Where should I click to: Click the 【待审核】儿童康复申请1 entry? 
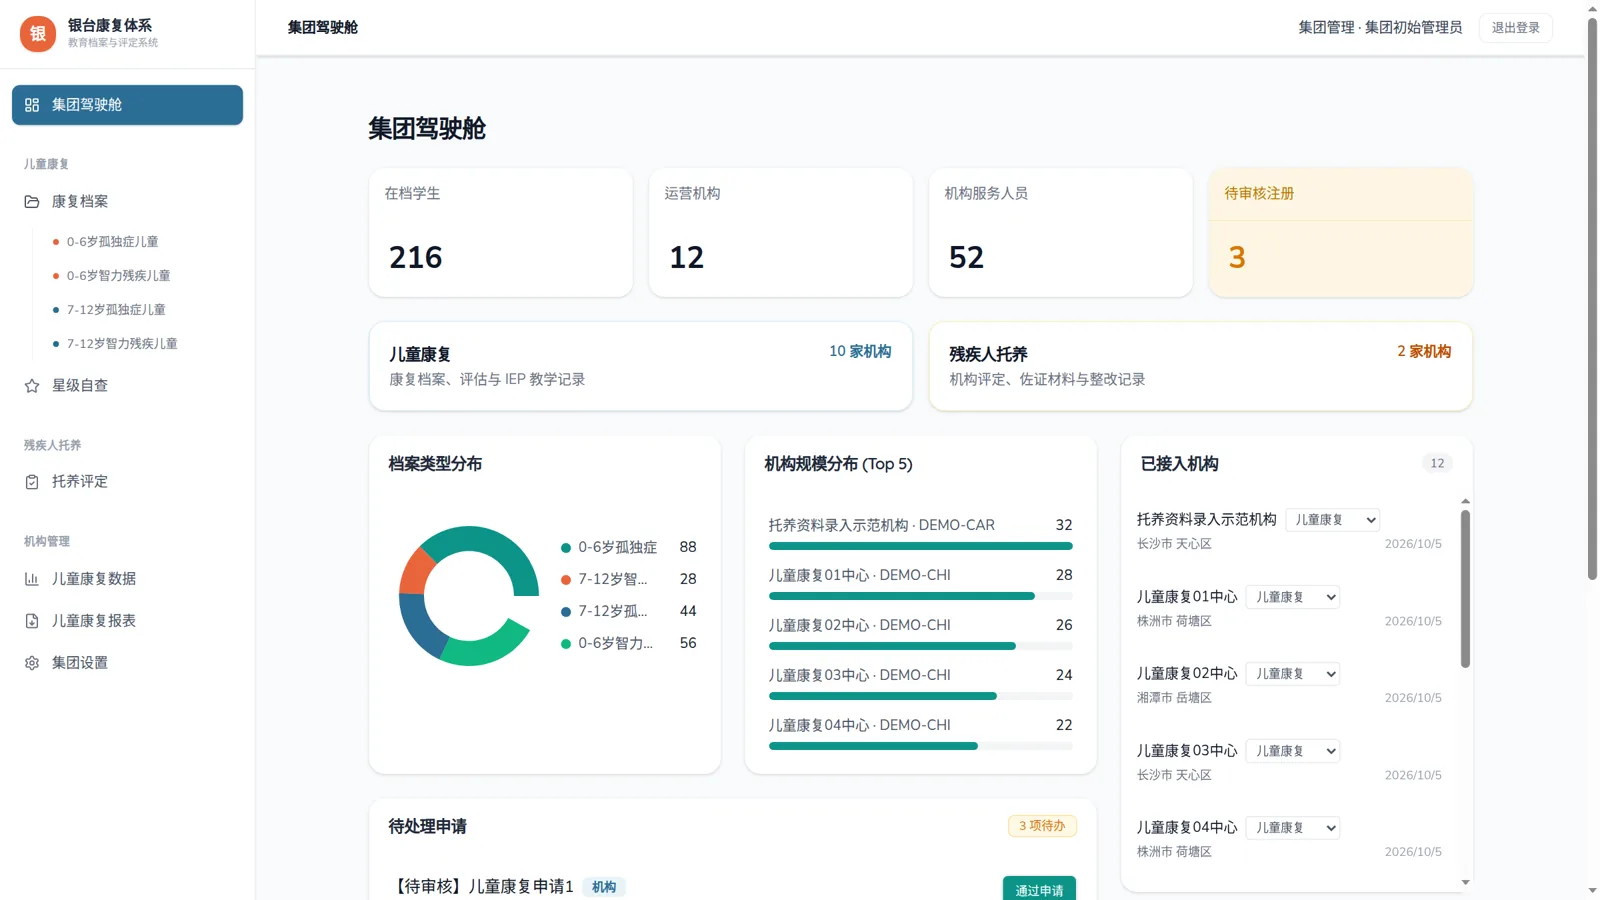click(481, 887)
